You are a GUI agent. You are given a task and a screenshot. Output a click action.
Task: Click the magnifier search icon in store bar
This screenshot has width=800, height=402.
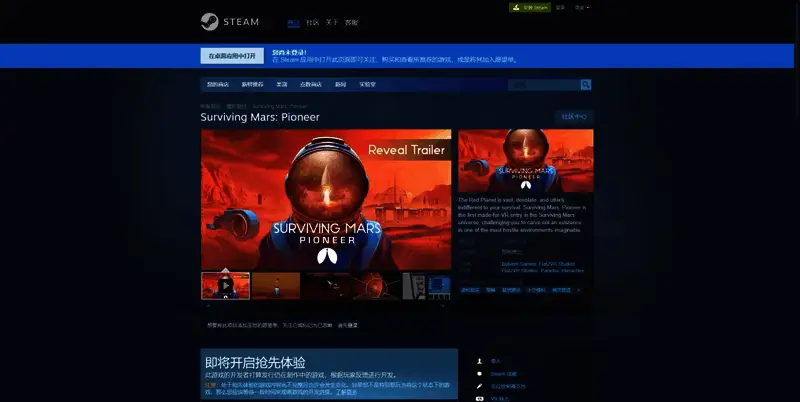[586, 85]
